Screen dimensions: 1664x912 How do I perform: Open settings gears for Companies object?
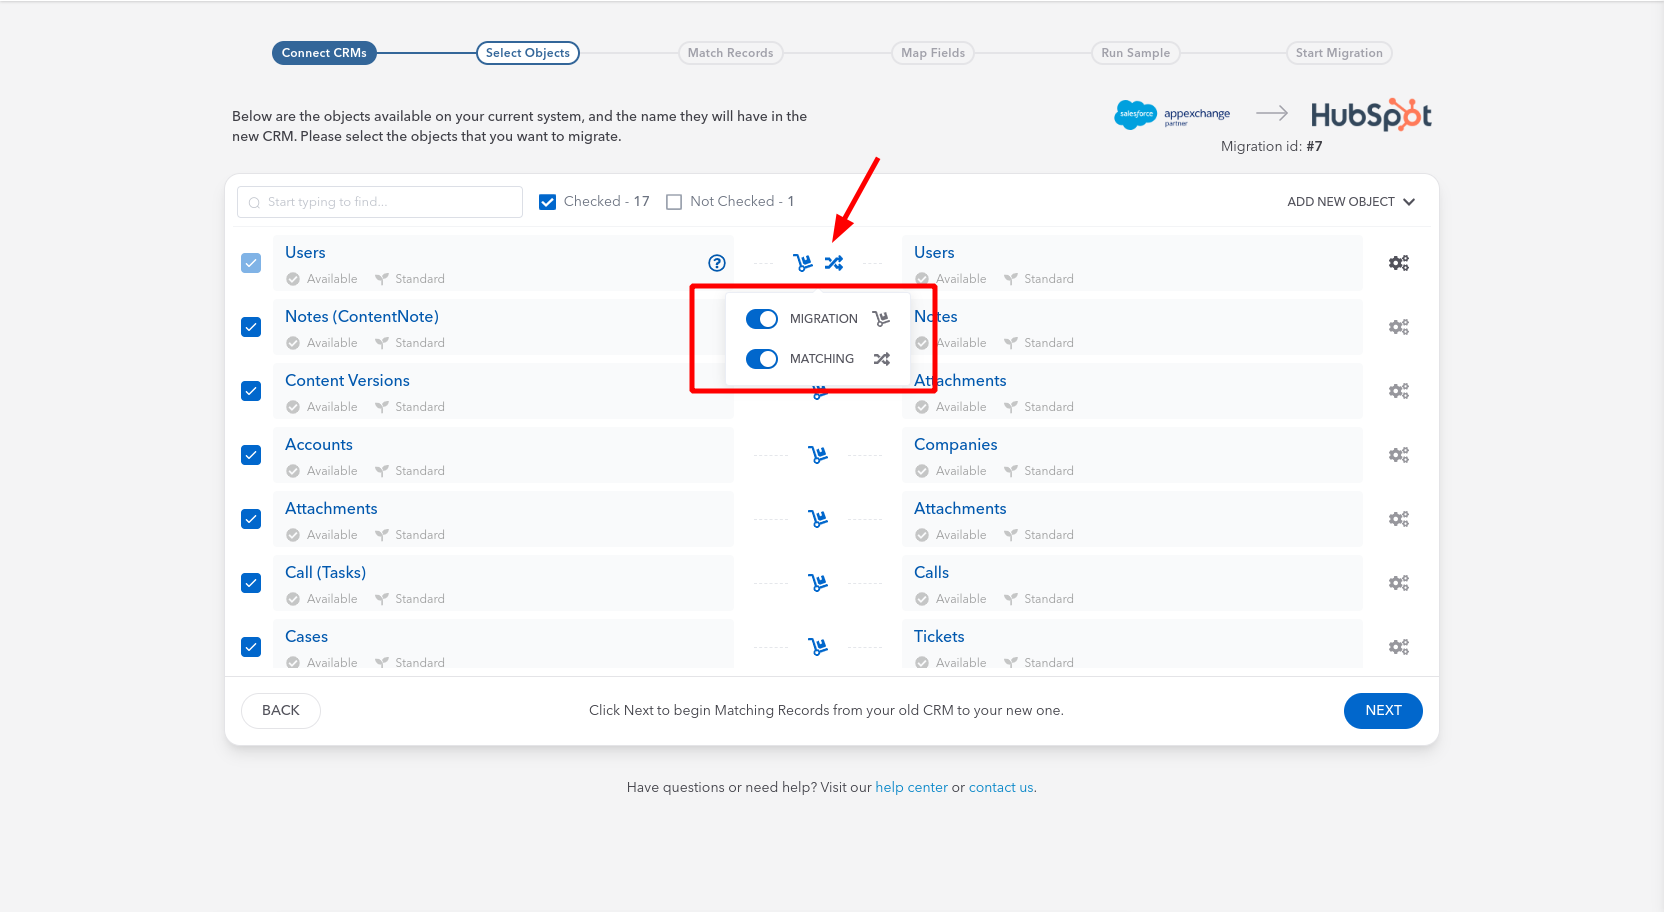tap(1399, 455)
